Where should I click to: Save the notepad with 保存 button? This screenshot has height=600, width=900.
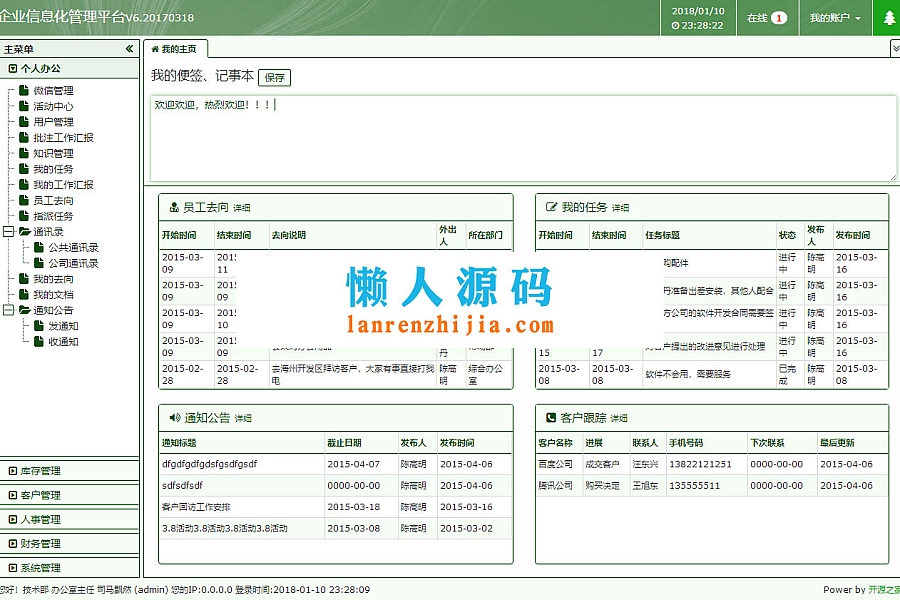click(x=274, y=78)
